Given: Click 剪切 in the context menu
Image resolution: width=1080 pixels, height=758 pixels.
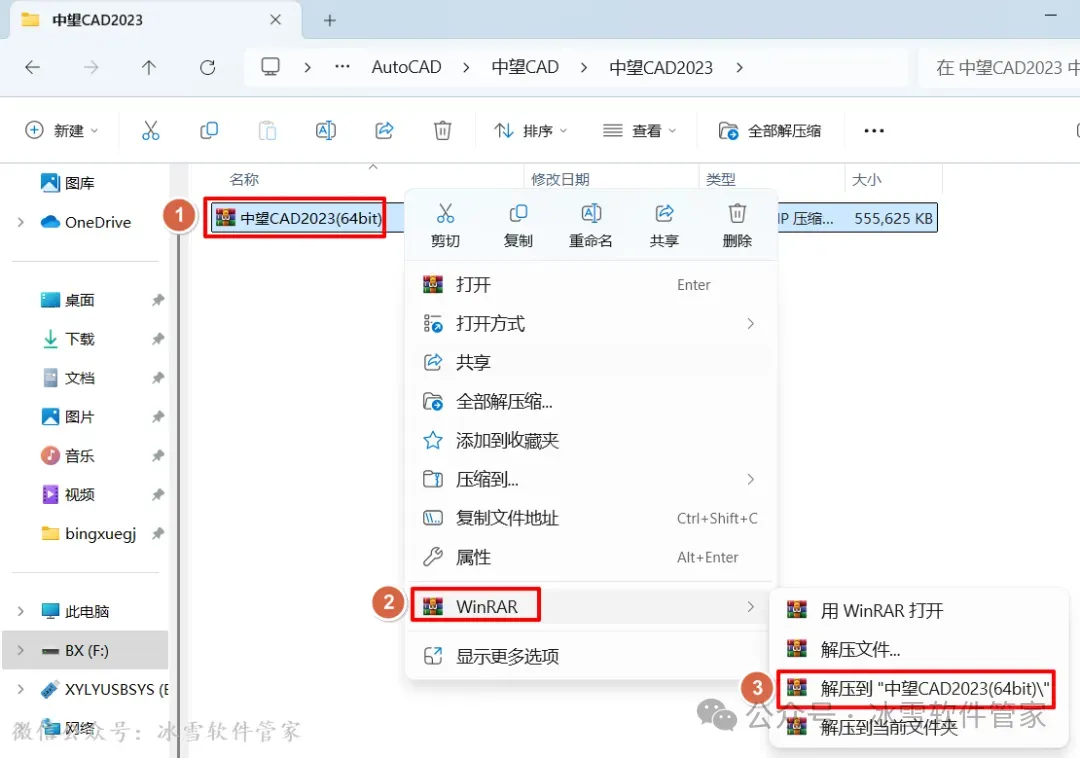Looking at the screenshot, I should tap(445, 225).
